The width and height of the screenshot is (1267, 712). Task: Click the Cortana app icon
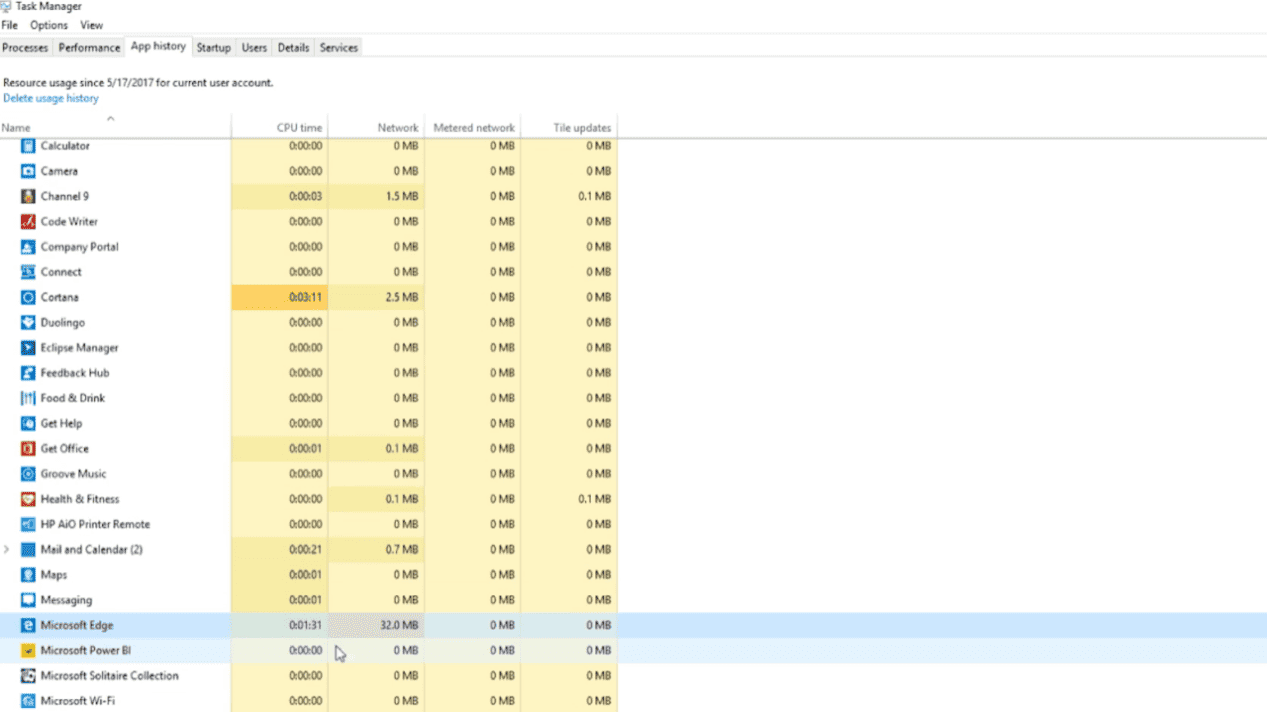point(28,297)
